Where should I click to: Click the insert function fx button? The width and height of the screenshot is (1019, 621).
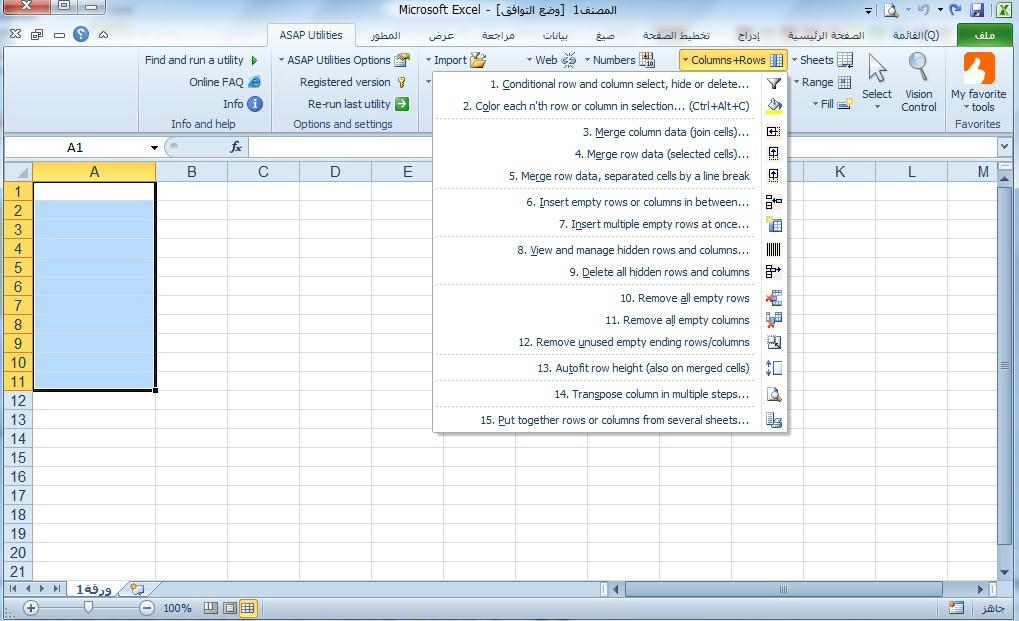click(x=236, y=147)
